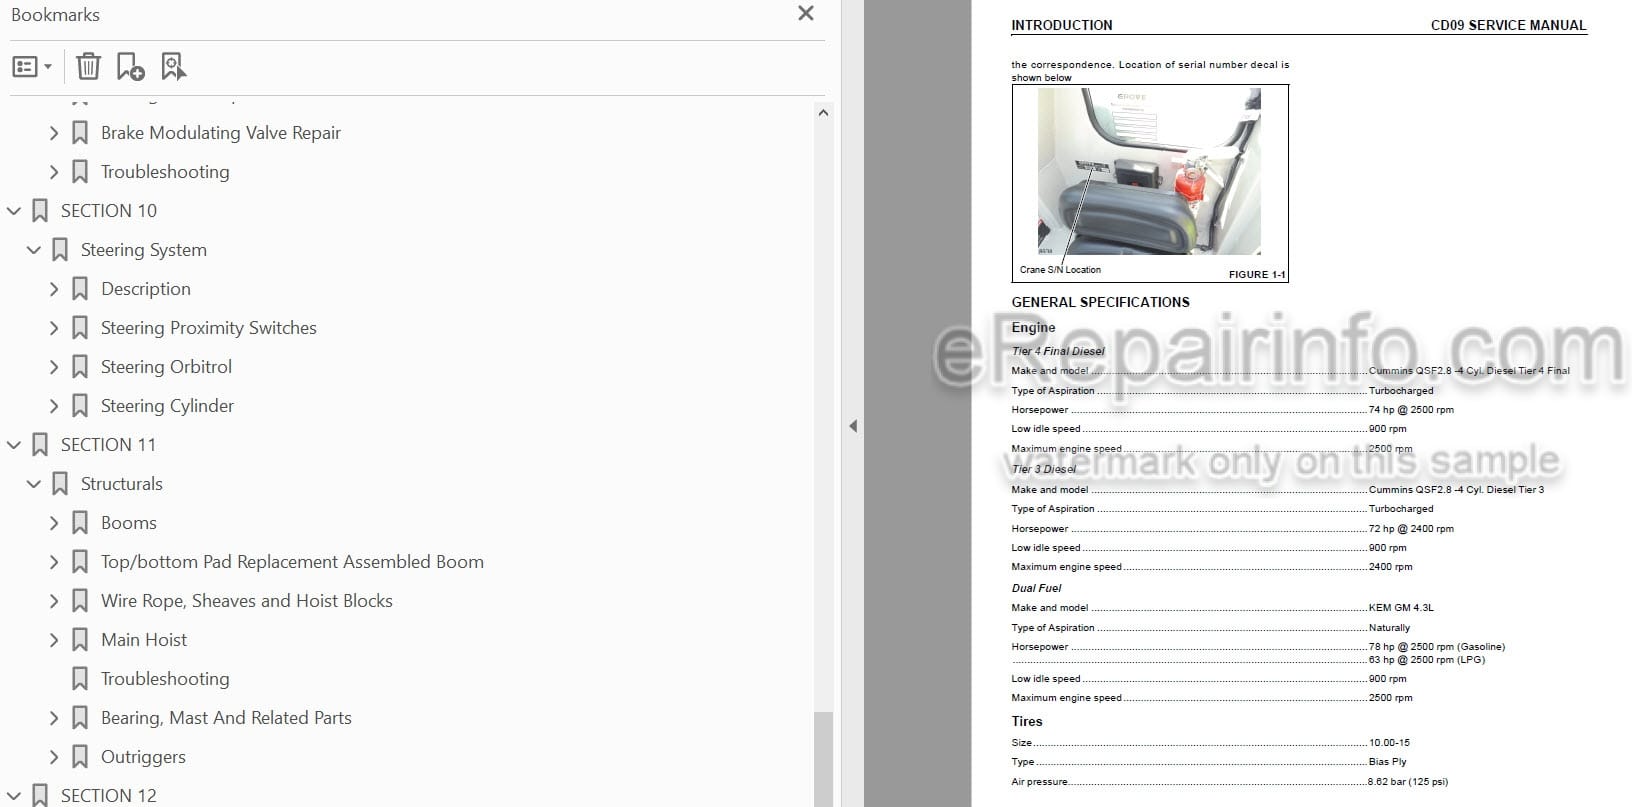This screenshot has height=807, width=1632.
Task: Click CD09 SERVICE MANUAL header text
Action: pyautogui.click(x=1508, y=25)
